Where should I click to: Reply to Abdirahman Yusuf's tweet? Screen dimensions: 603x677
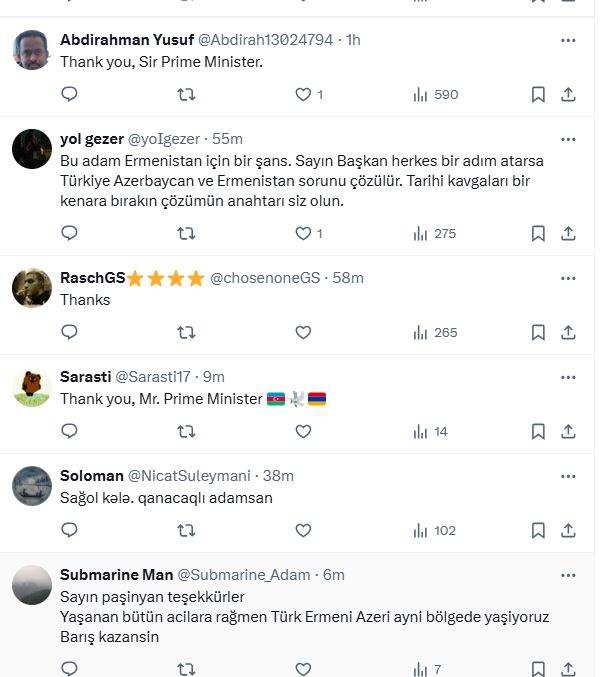tap(69, 94)
